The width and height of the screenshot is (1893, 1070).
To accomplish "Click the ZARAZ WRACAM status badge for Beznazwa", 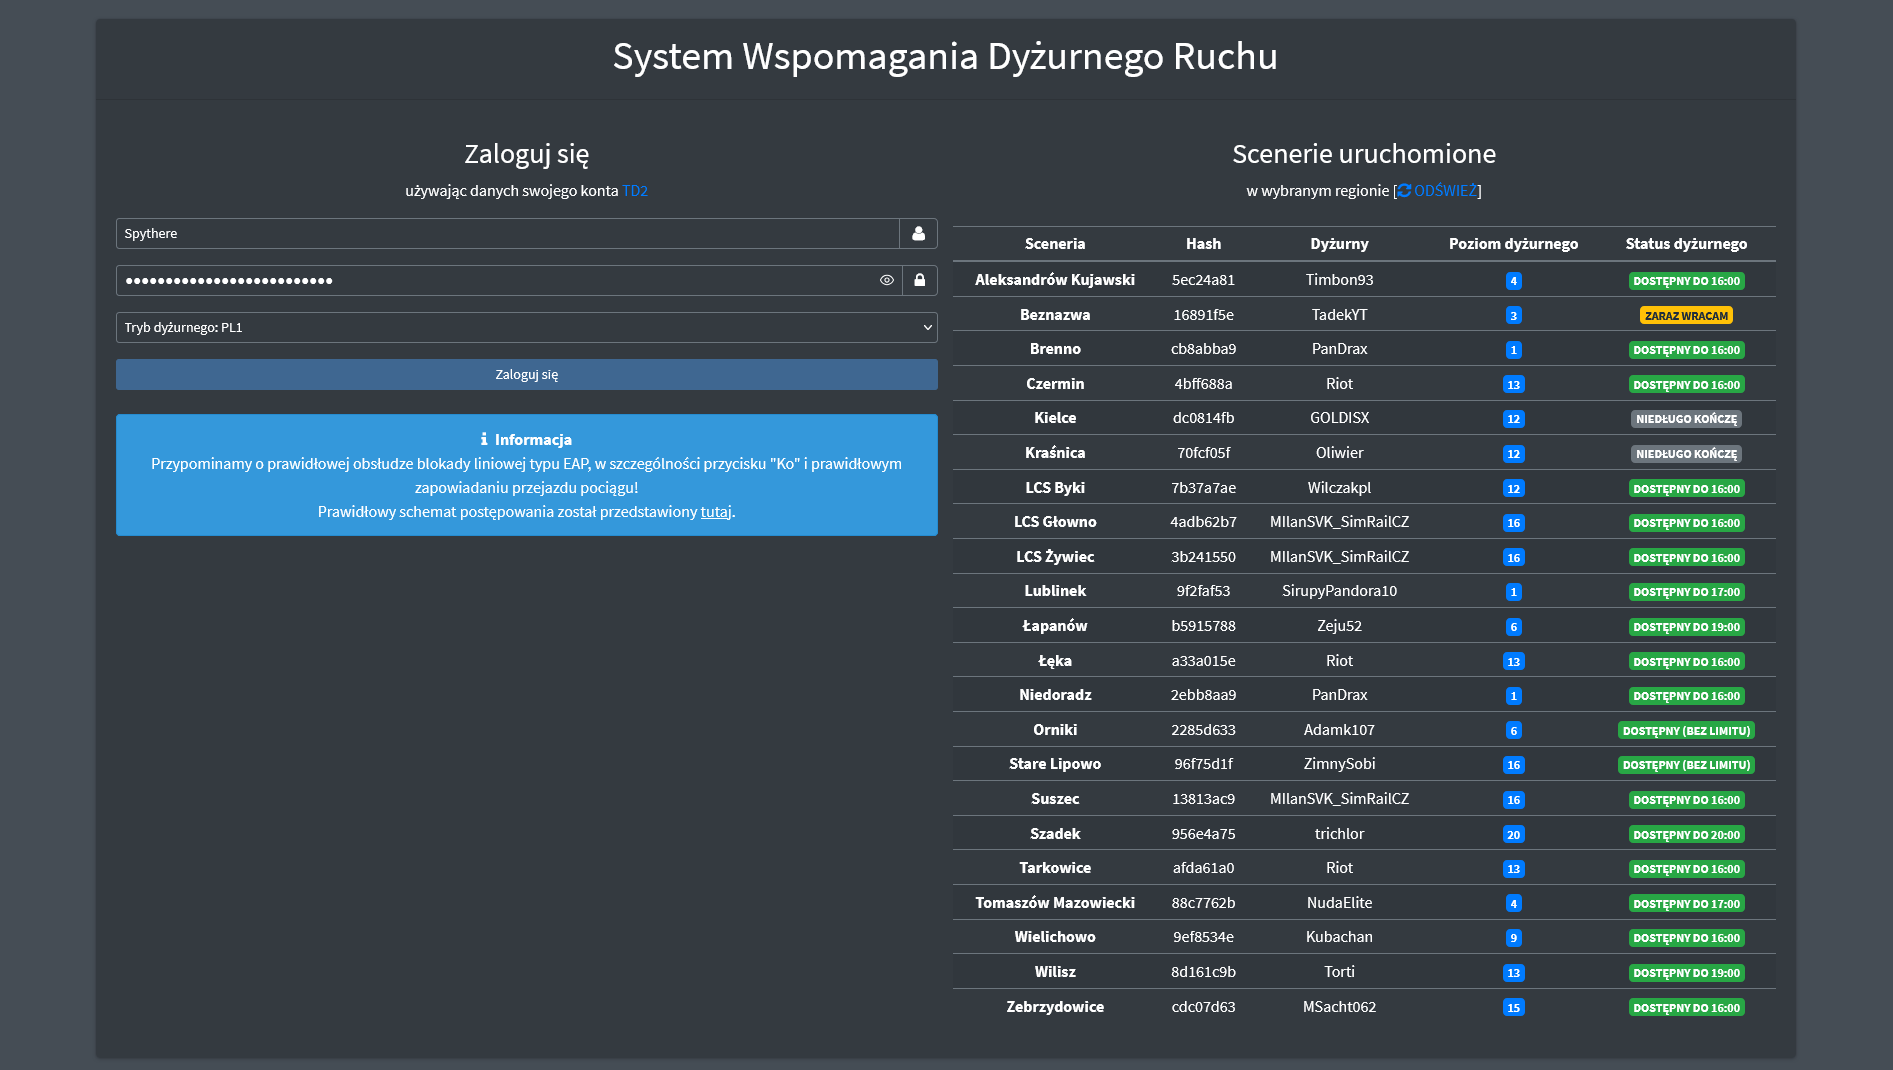I will click(1686, 316).
